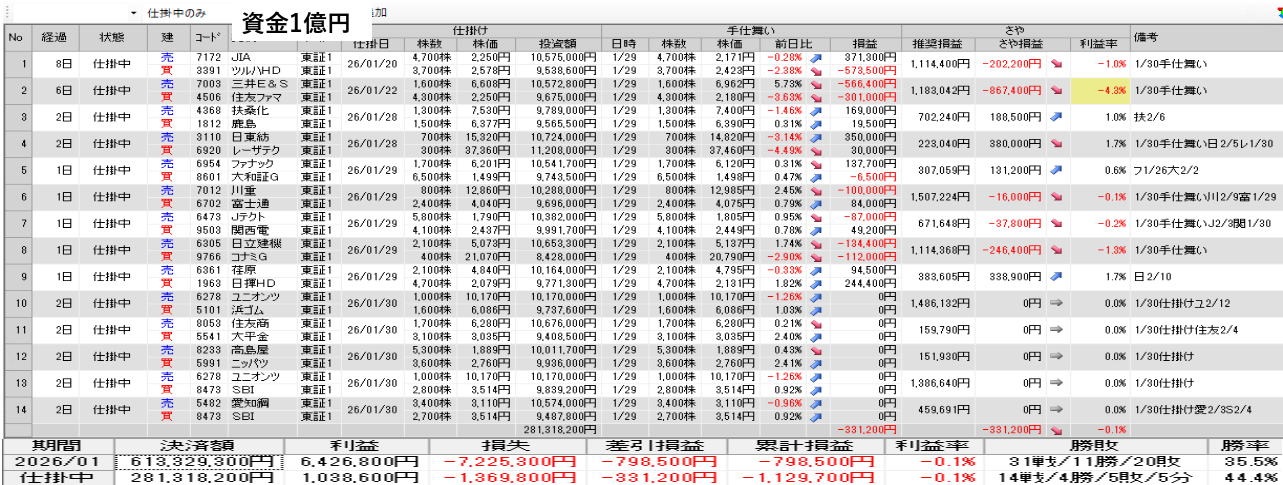Select row number 5 header

15,171
